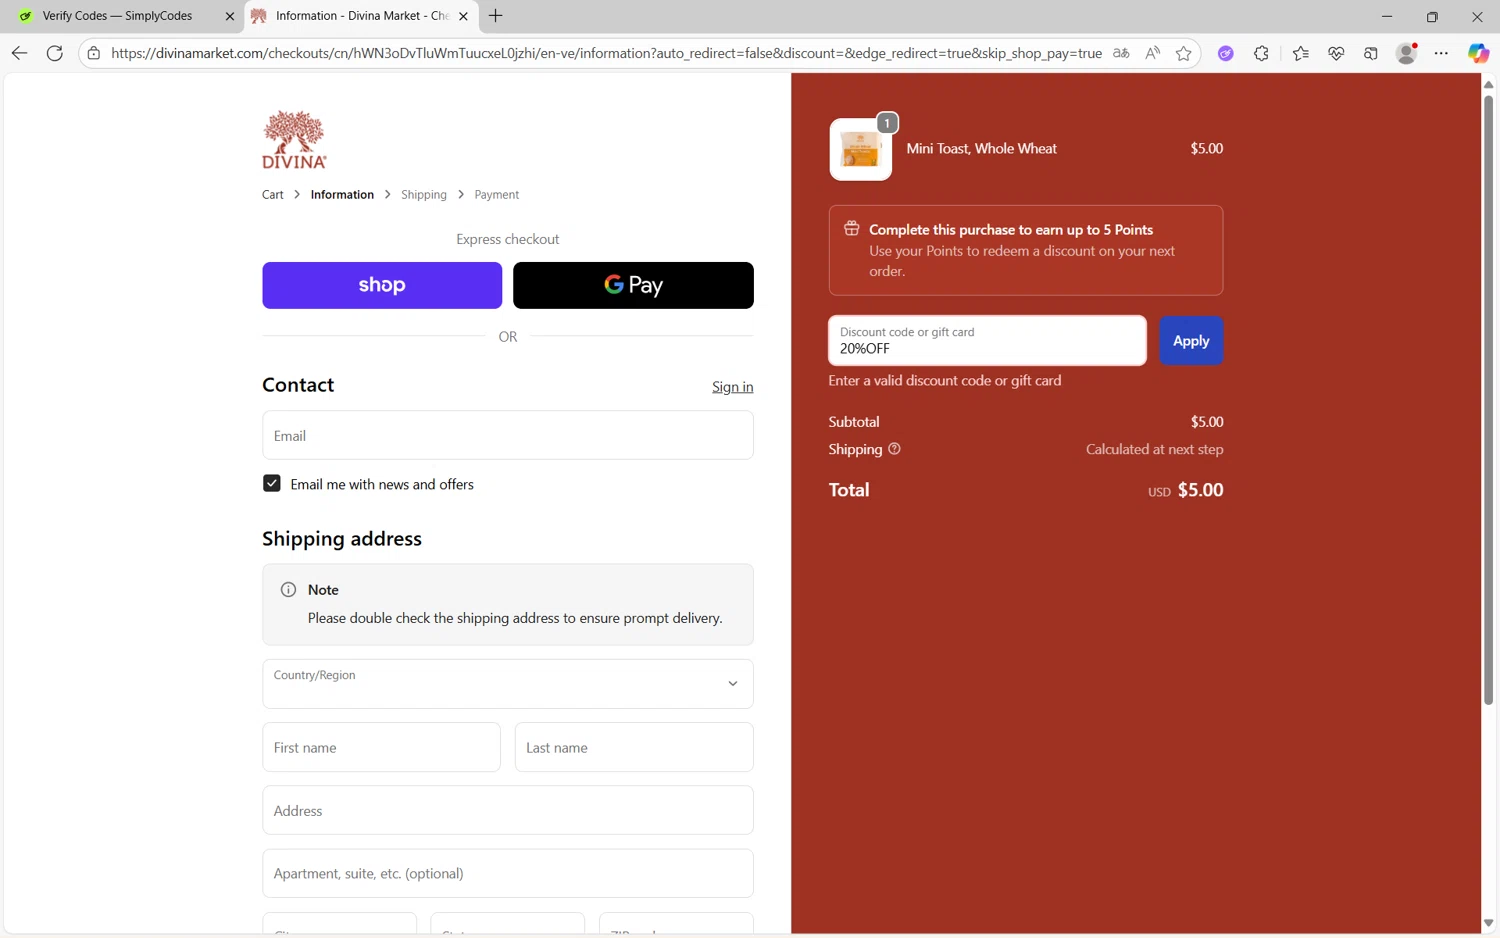The width and height of the screenshot is (1500, 938).
Task: Click the Note info icon
Action: [x=288, y=589]
